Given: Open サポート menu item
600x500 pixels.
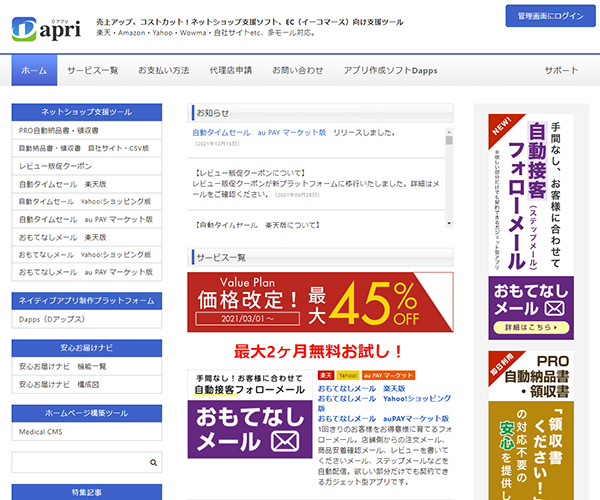Looking at the screenshot, I should (x=561, y=70).
